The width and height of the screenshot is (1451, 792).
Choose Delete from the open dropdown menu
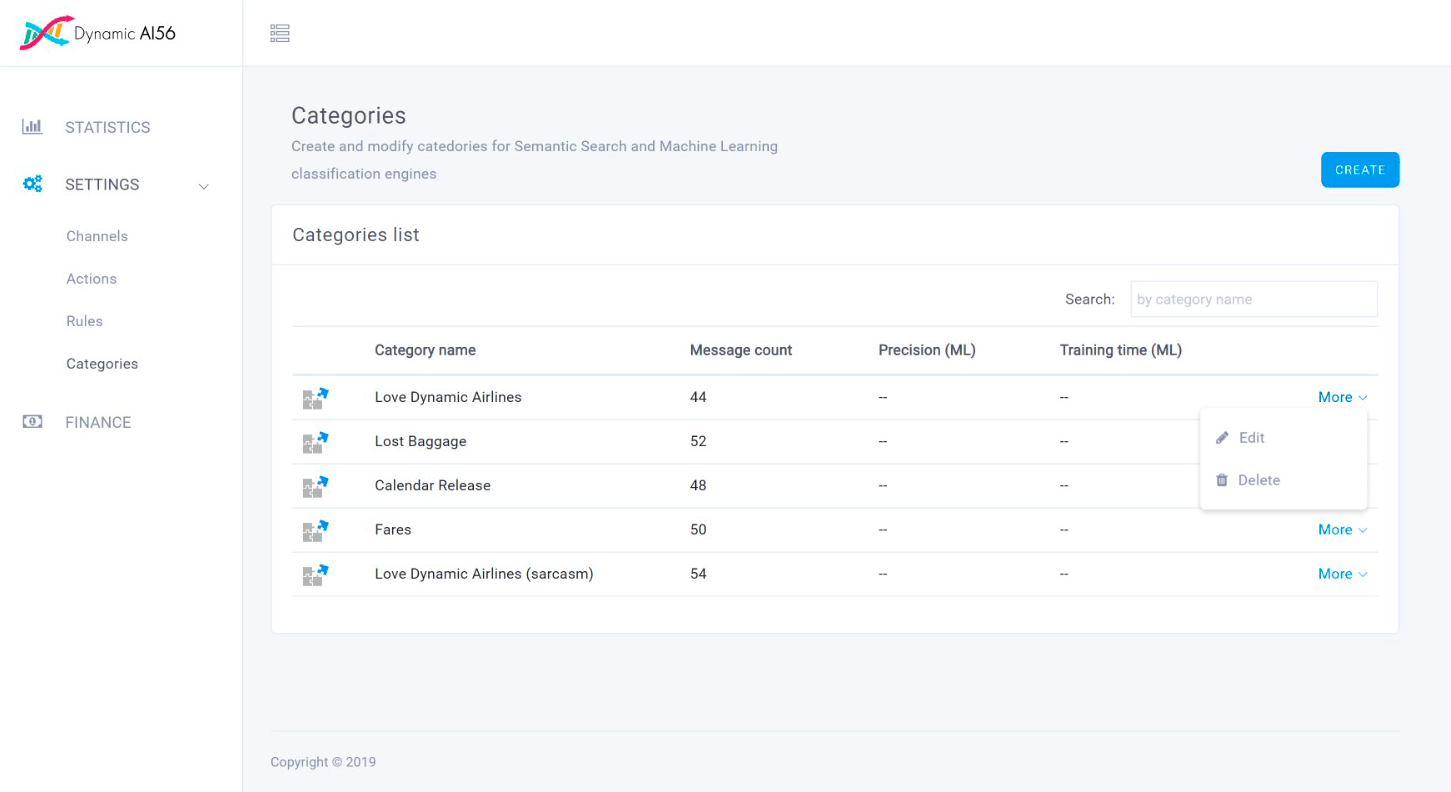coord(1257,480)
